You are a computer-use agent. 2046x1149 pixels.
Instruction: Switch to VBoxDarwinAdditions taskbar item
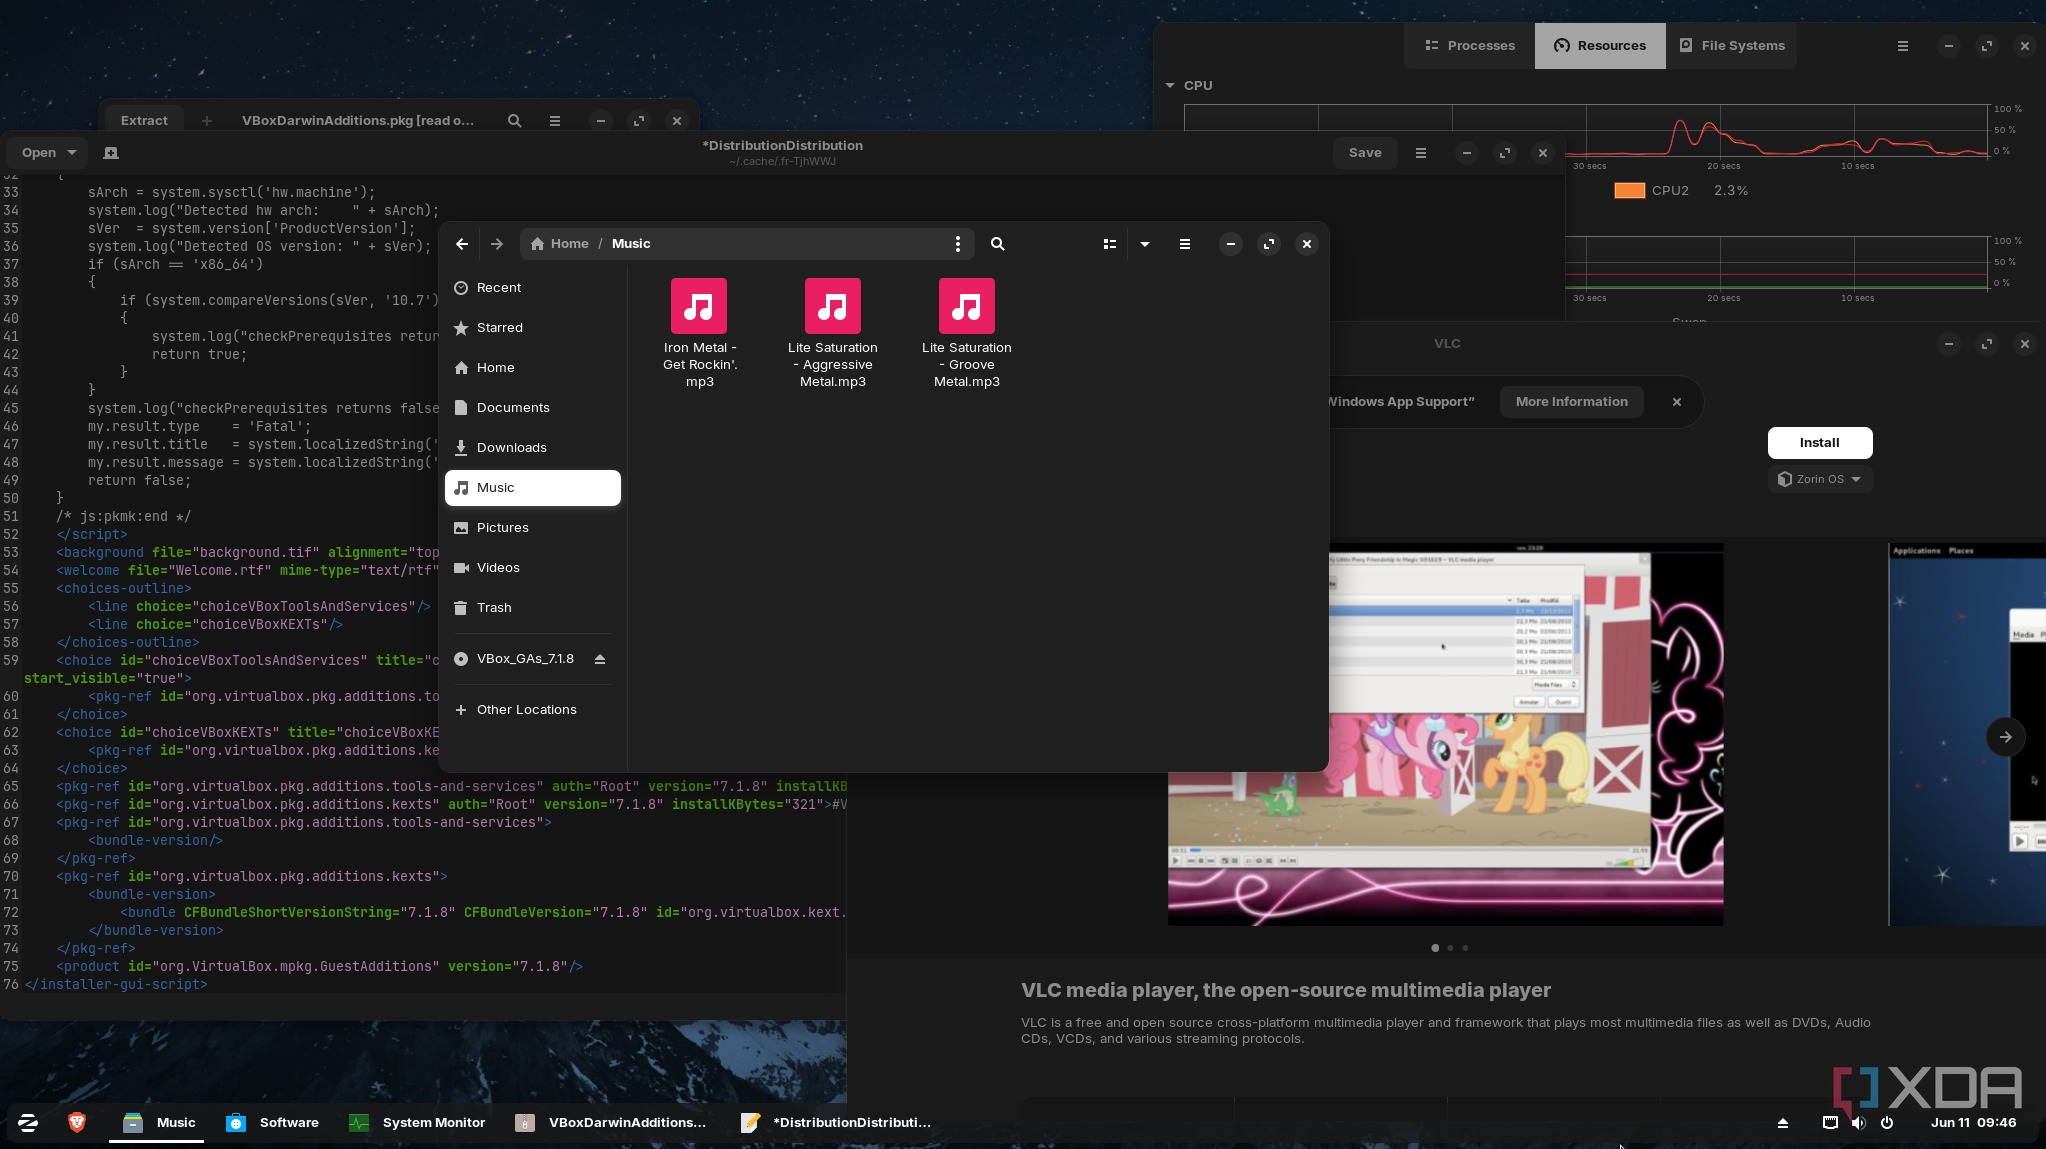click(x=611, y=1123)
